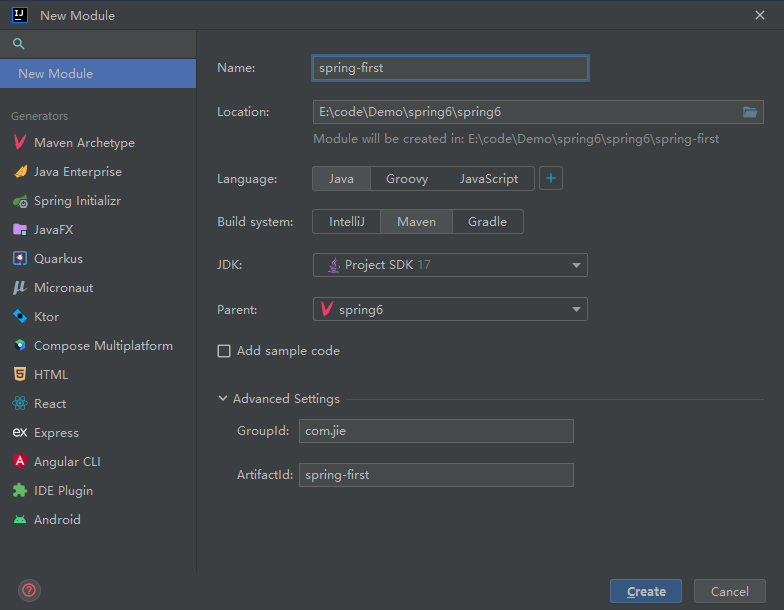Click the HTML5 shield icon

coord(20,374)
